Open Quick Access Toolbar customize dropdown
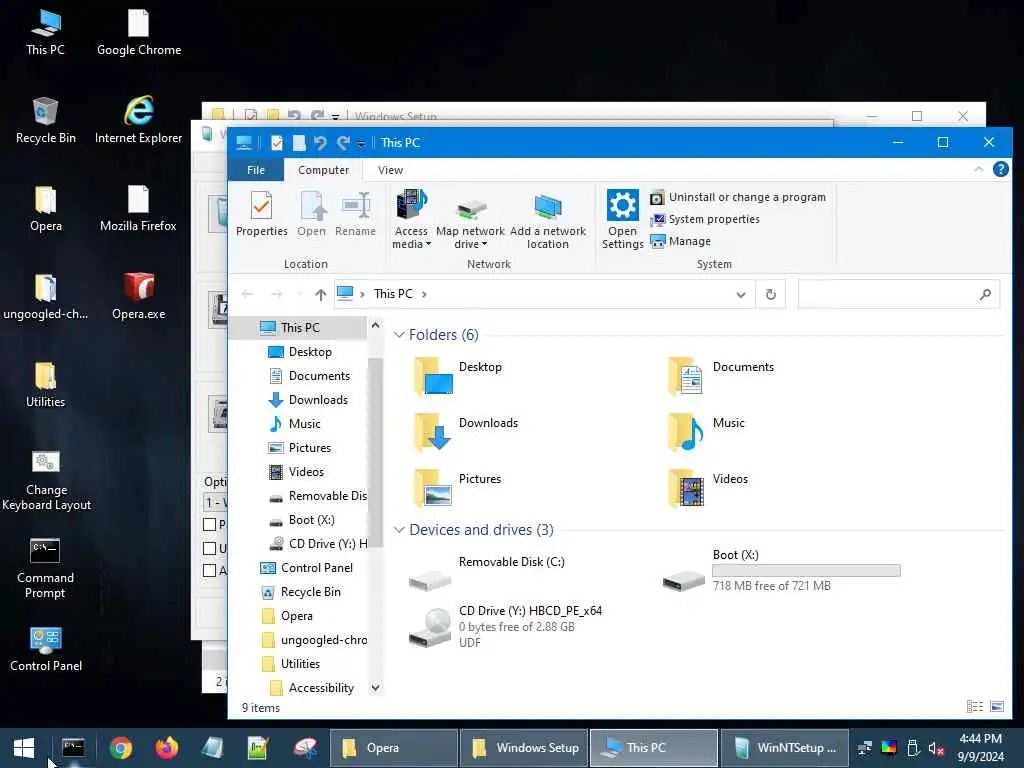 coord(361,143)
